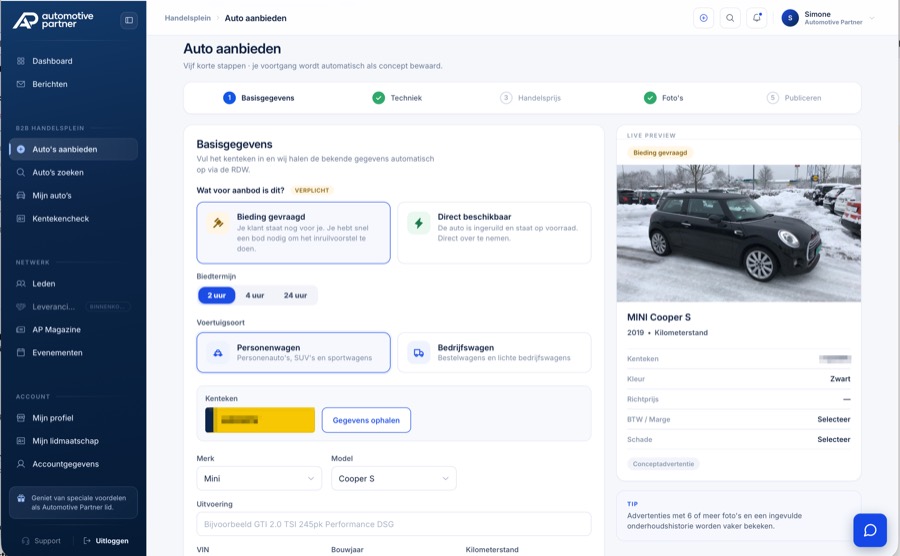This screenshot has height=556, width=900.
Task: Click the Berichten envelope icon
Action: (x=21, y=84)
